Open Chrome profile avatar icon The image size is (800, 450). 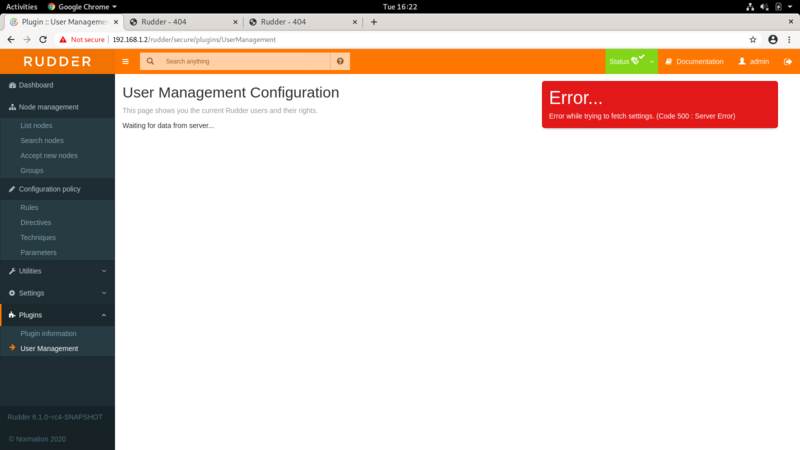773,39
